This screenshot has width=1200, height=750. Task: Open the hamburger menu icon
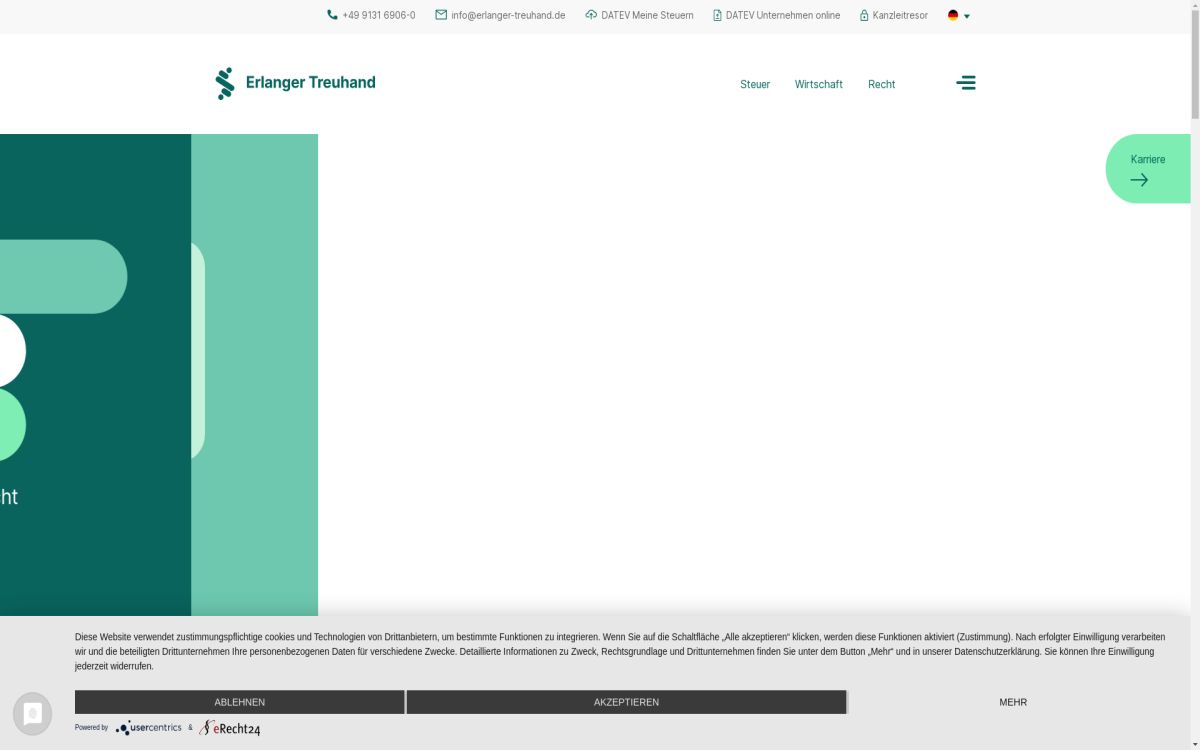pyautogui.click(x=965, y=83)
